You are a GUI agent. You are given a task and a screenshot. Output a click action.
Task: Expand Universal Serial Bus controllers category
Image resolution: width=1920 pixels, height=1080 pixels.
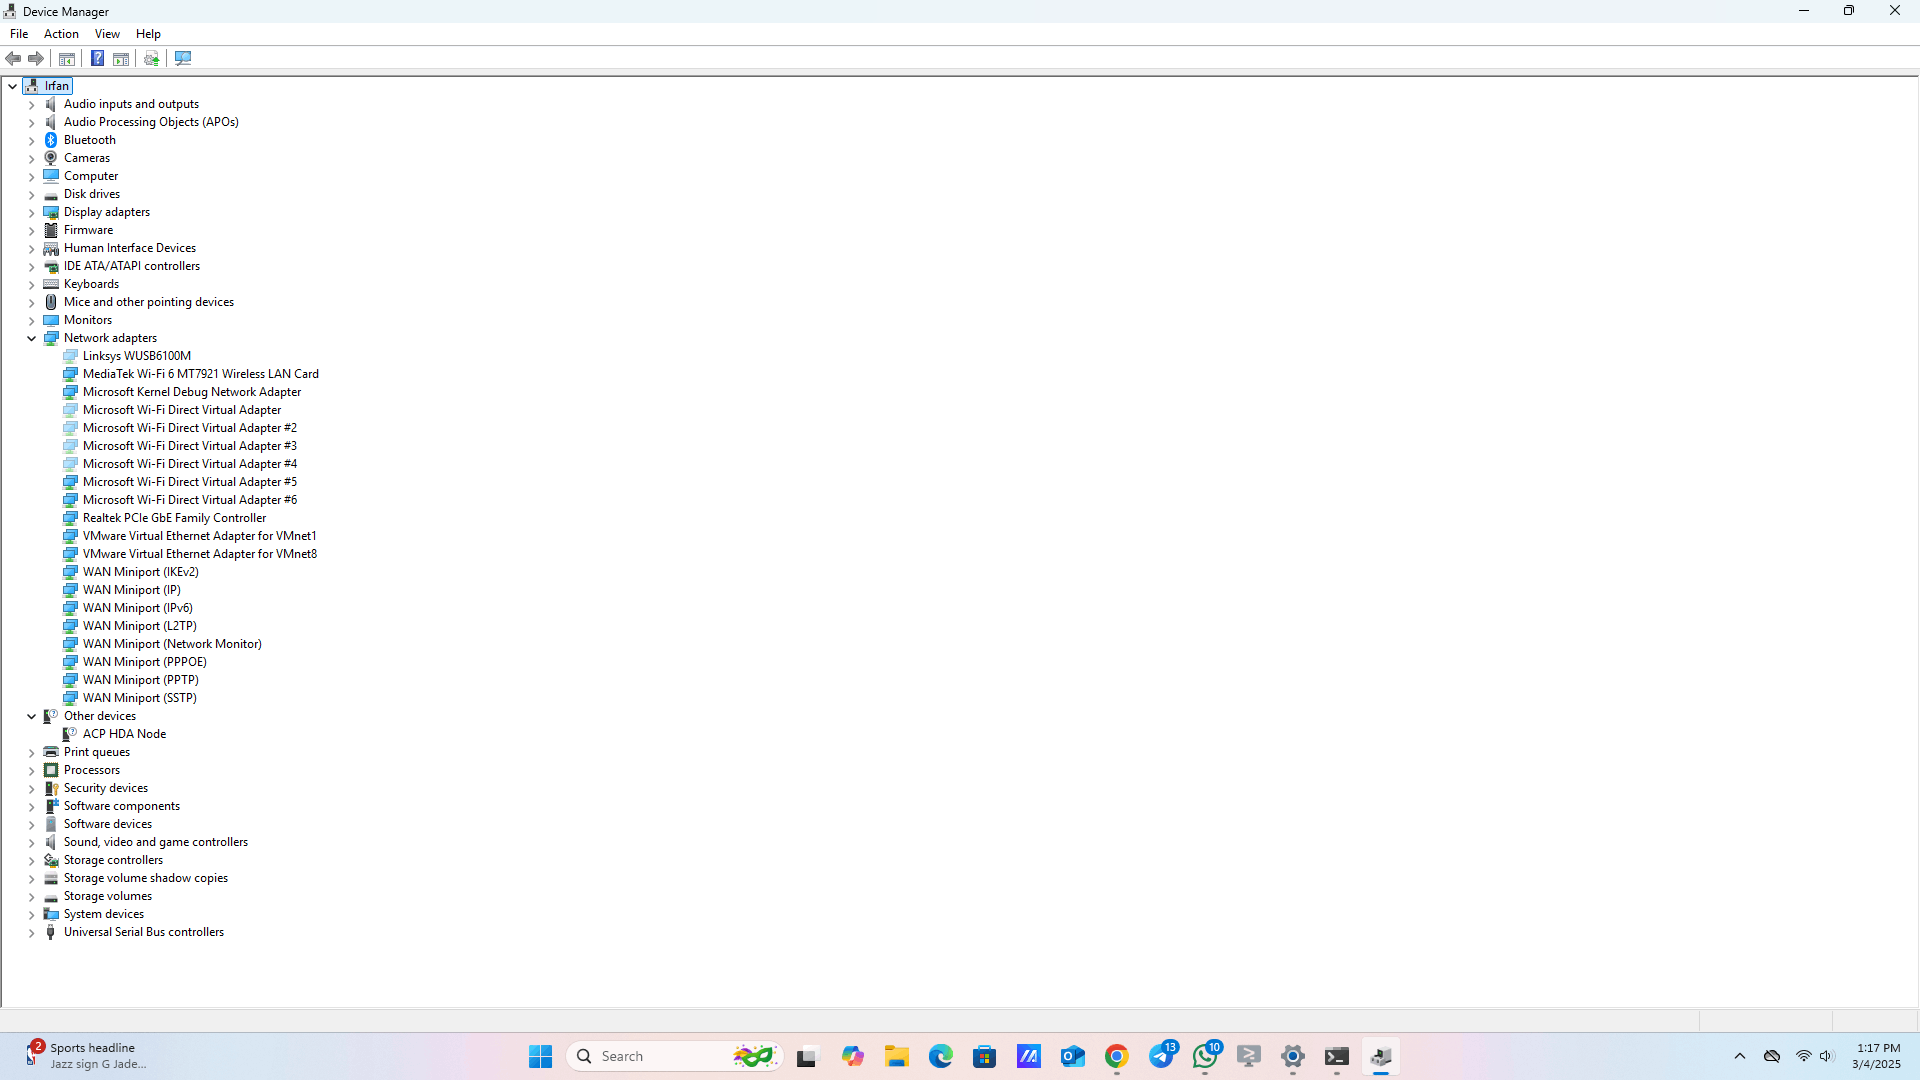pos(31,933)
